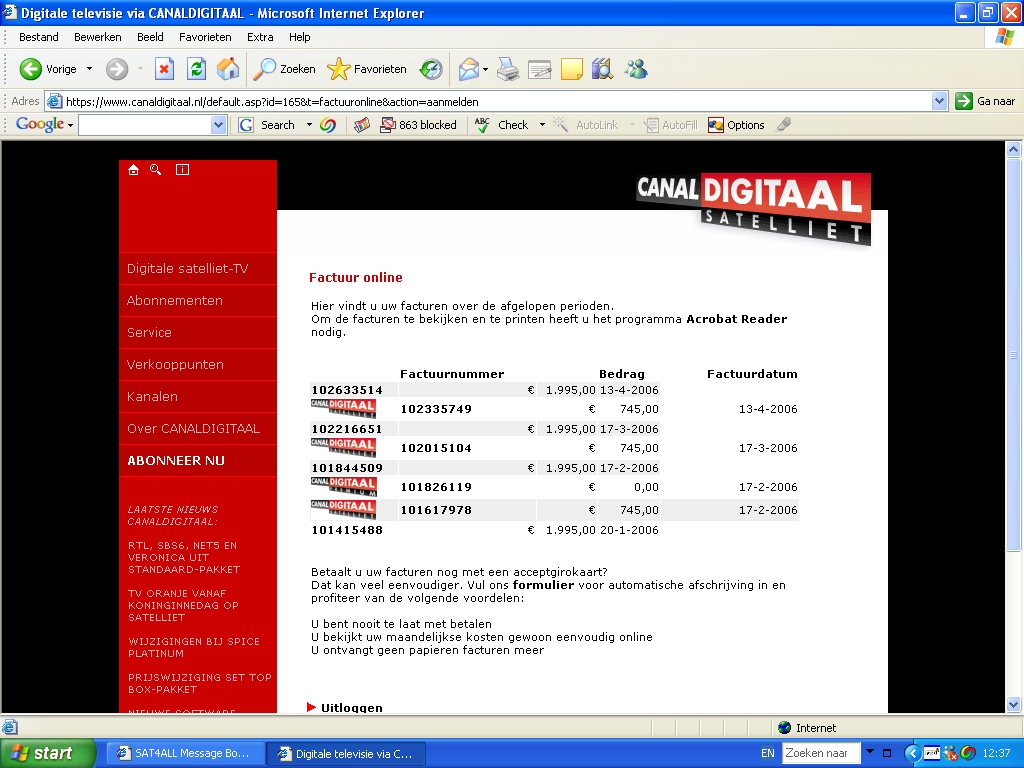Open the Favorieten star panel
The width and height of the screenshot is (1024, 768).
(x=366, y=69)
